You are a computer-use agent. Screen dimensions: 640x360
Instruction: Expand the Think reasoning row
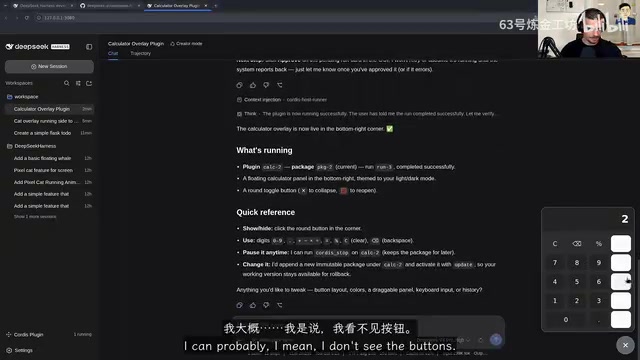(367, 114)
